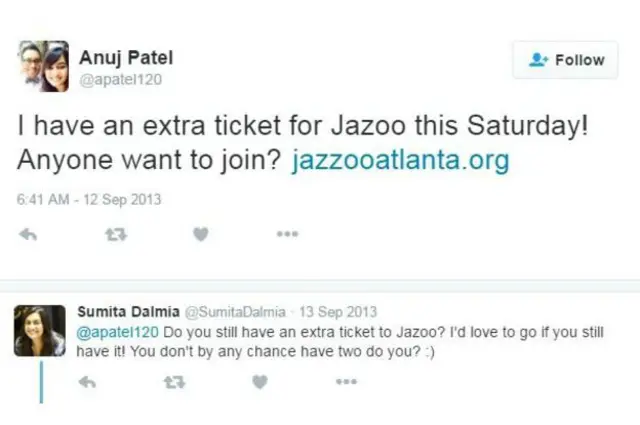Like Anuj Patel's tweet with heart
640x425 pixels.
point(200,234)
